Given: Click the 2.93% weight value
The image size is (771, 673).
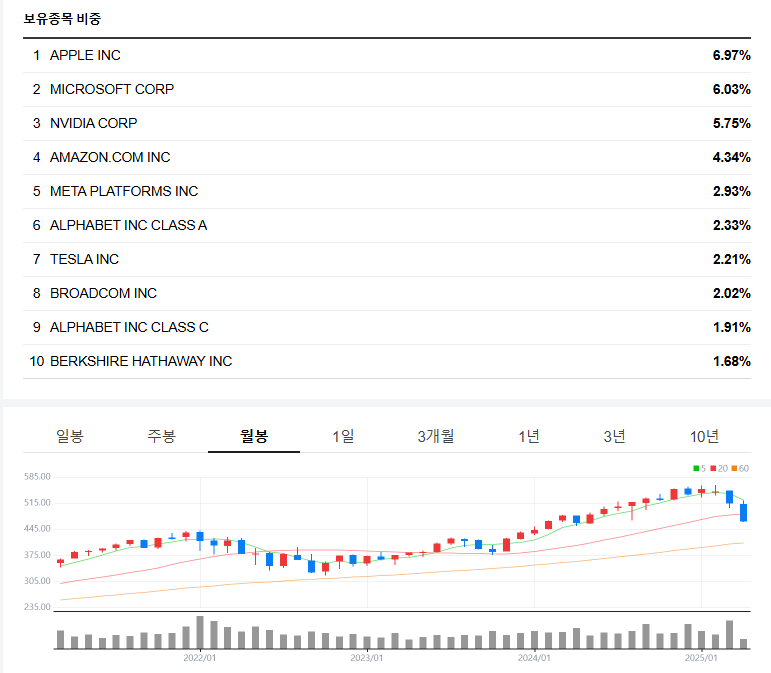Looking at the screenshot, I should tap(732, 191).
